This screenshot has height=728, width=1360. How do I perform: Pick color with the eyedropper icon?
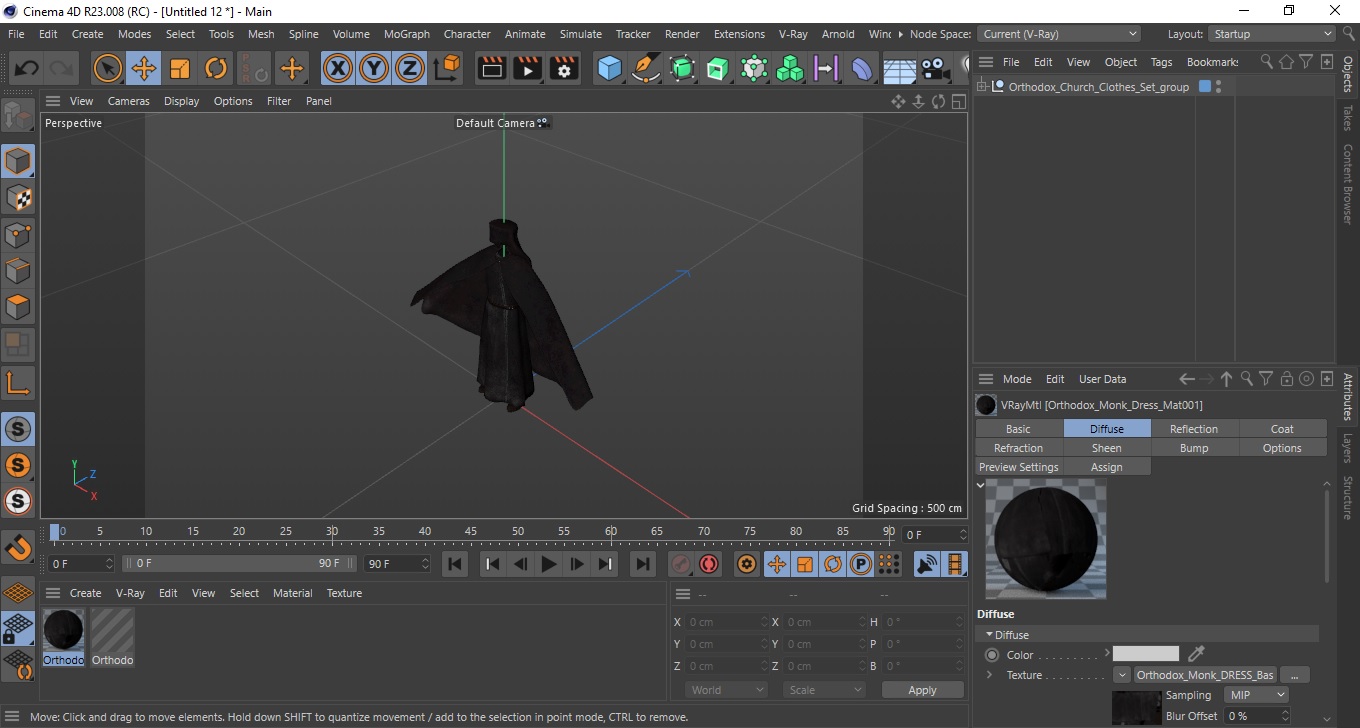[x=1196, y=654]
